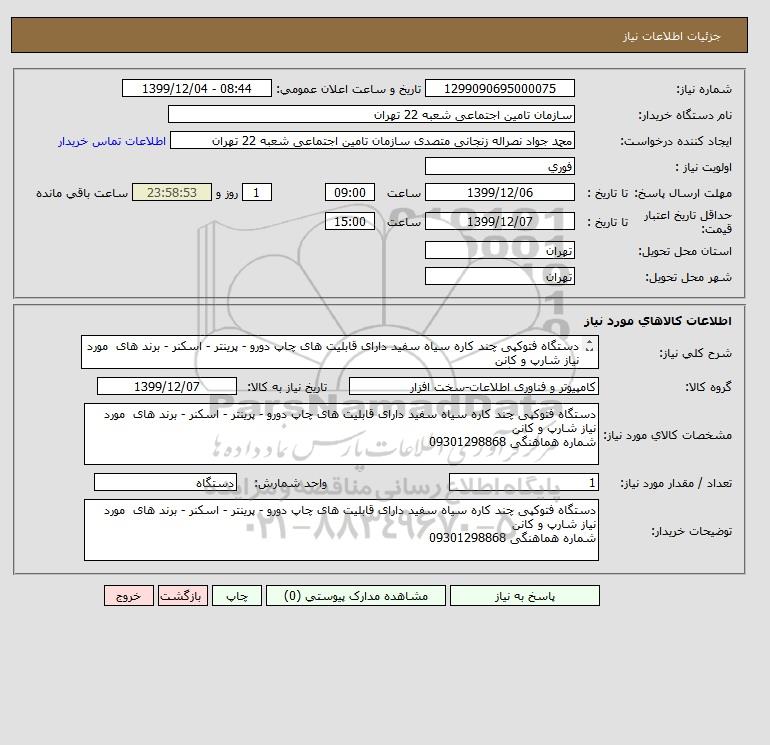Image resolution: width=770 pixels, height=745 pixels.
Task: Click the 'جزئیات اطلاعات نیاز' page header
Action: (671, 36)
